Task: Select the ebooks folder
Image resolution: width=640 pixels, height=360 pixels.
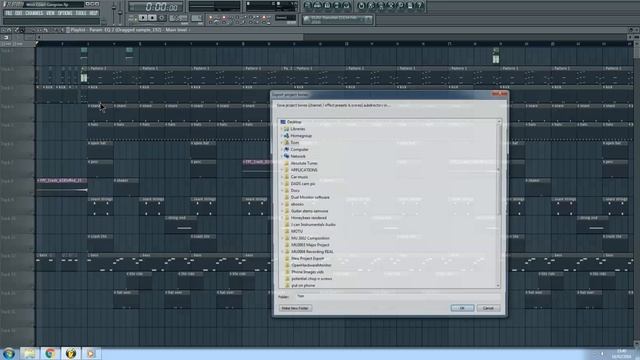Action: [x=297, y=204]
